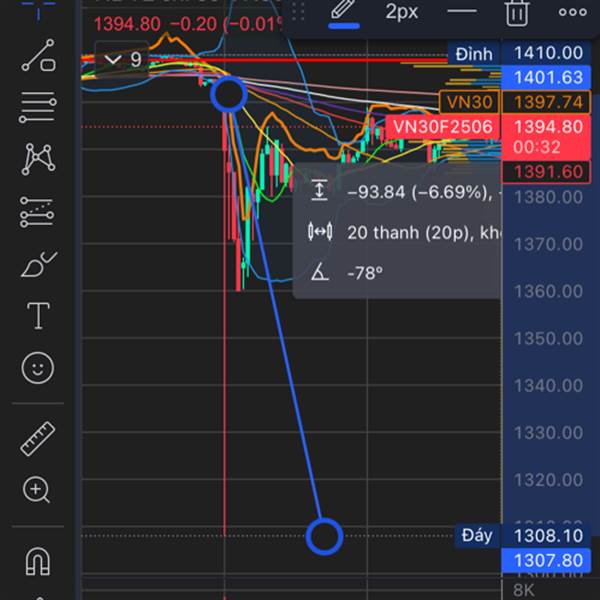Viewport: 600px width, 600px height.
Task: Select the trend line drawing tool
Action: 38,55
